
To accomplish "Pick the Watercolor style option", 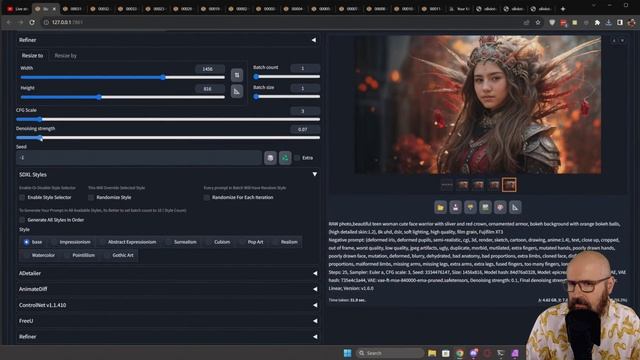I will [x=39, y=256].
